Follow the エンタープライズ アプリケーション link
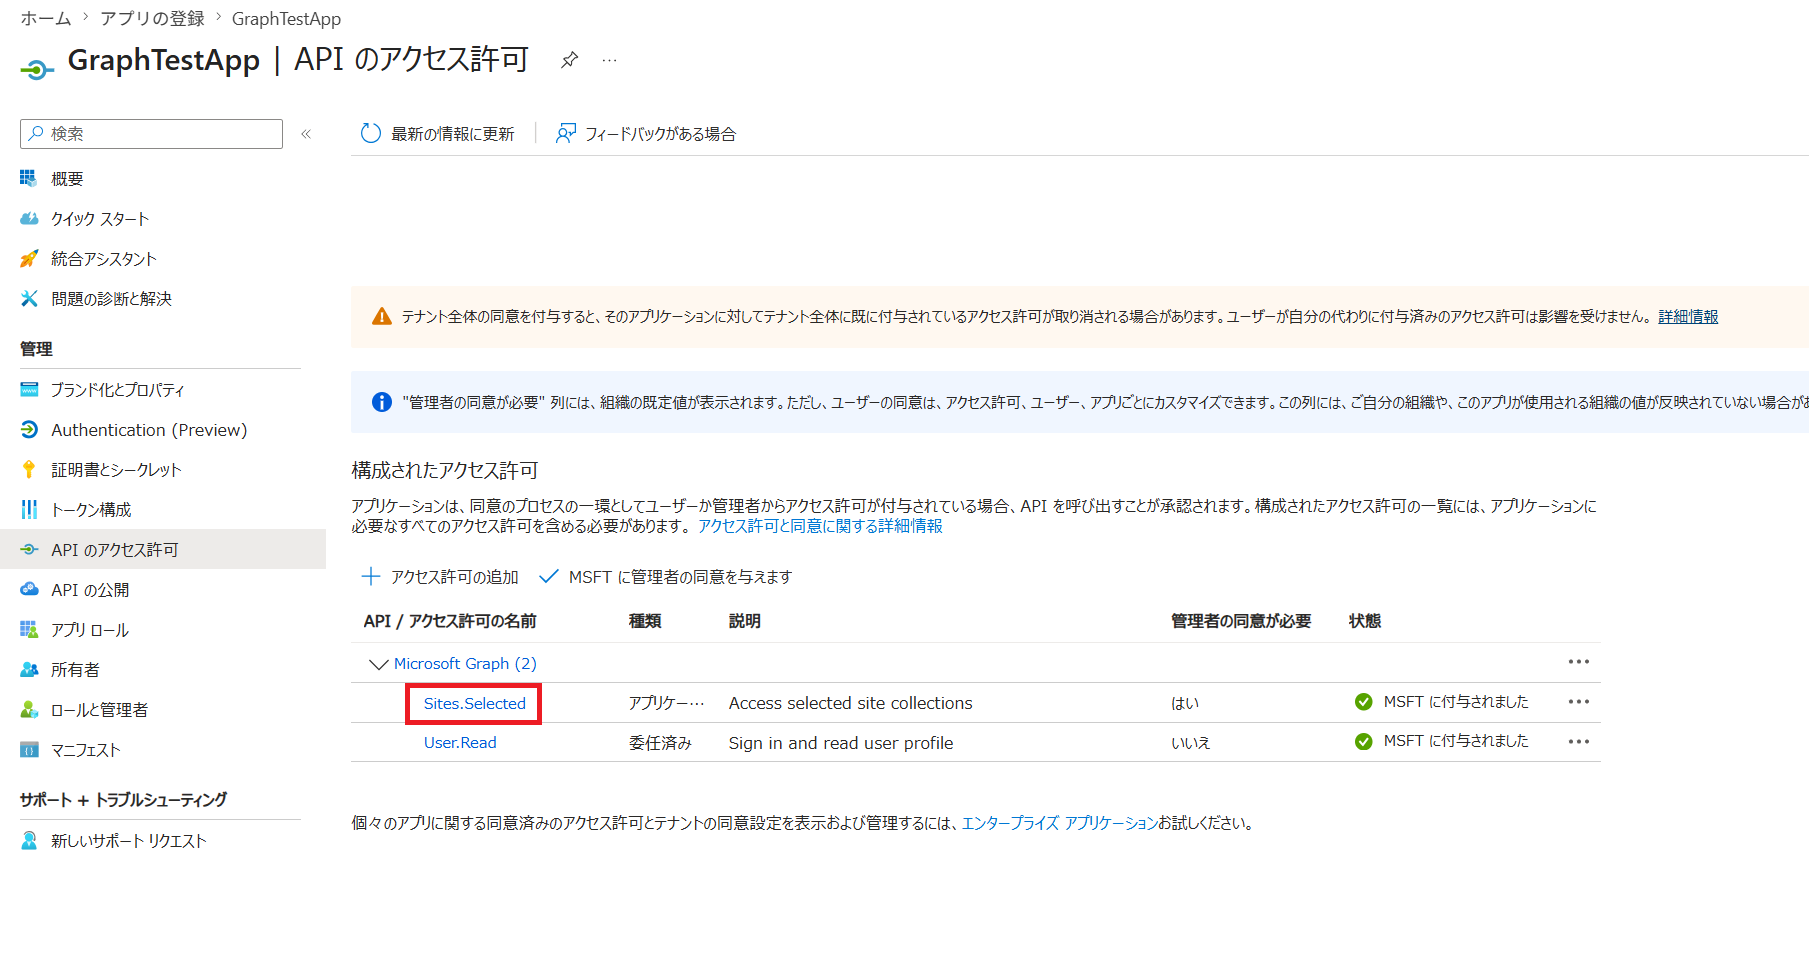The image size is (1809, 956). [1059, 823]
